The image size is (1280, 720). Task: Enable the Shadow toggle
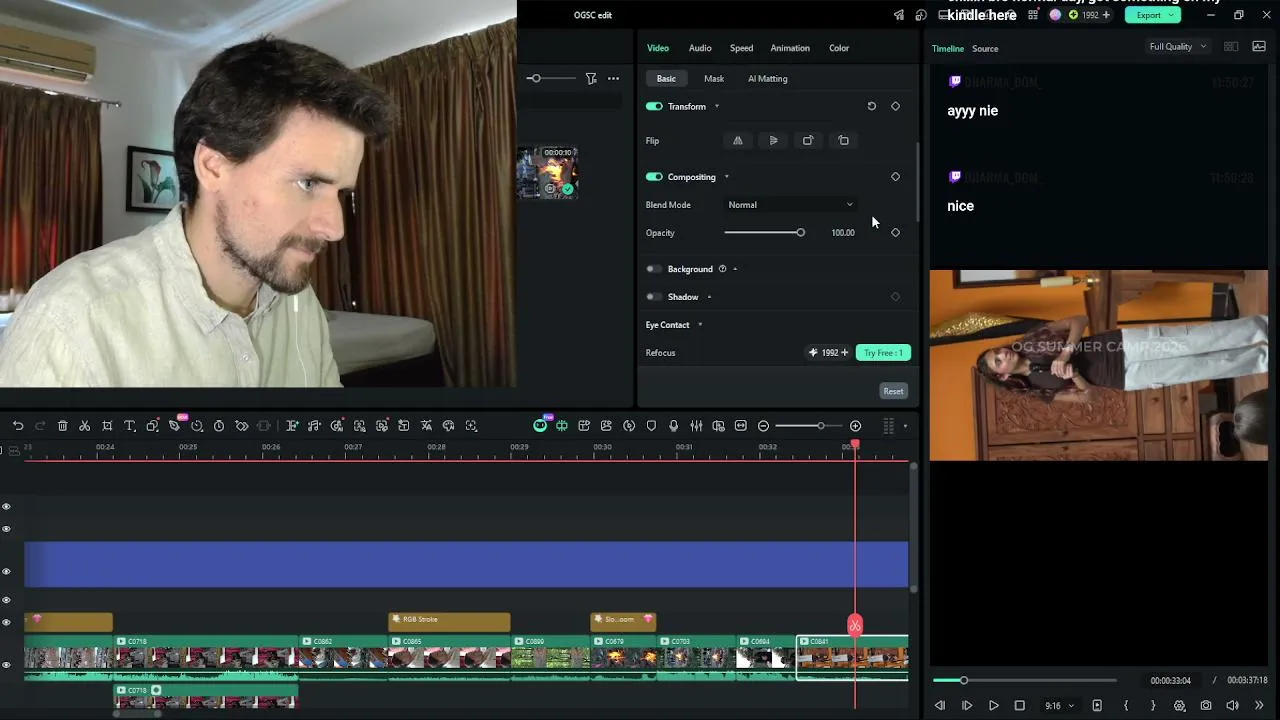point(654,297)
